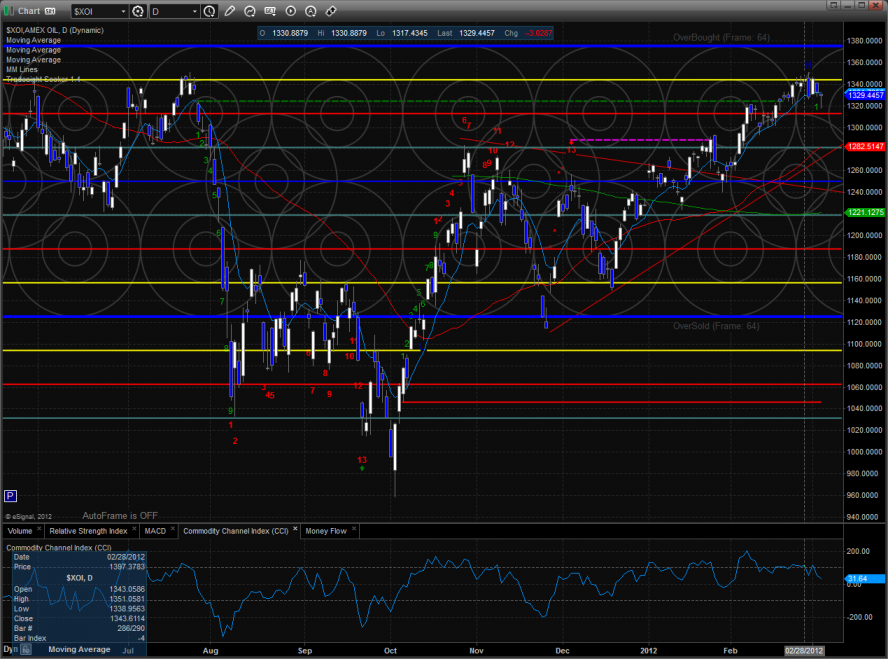The height and width of the screenshot is (659, 888).
Task: Click the symbol settings gear icon
Action: pos(137,12)
